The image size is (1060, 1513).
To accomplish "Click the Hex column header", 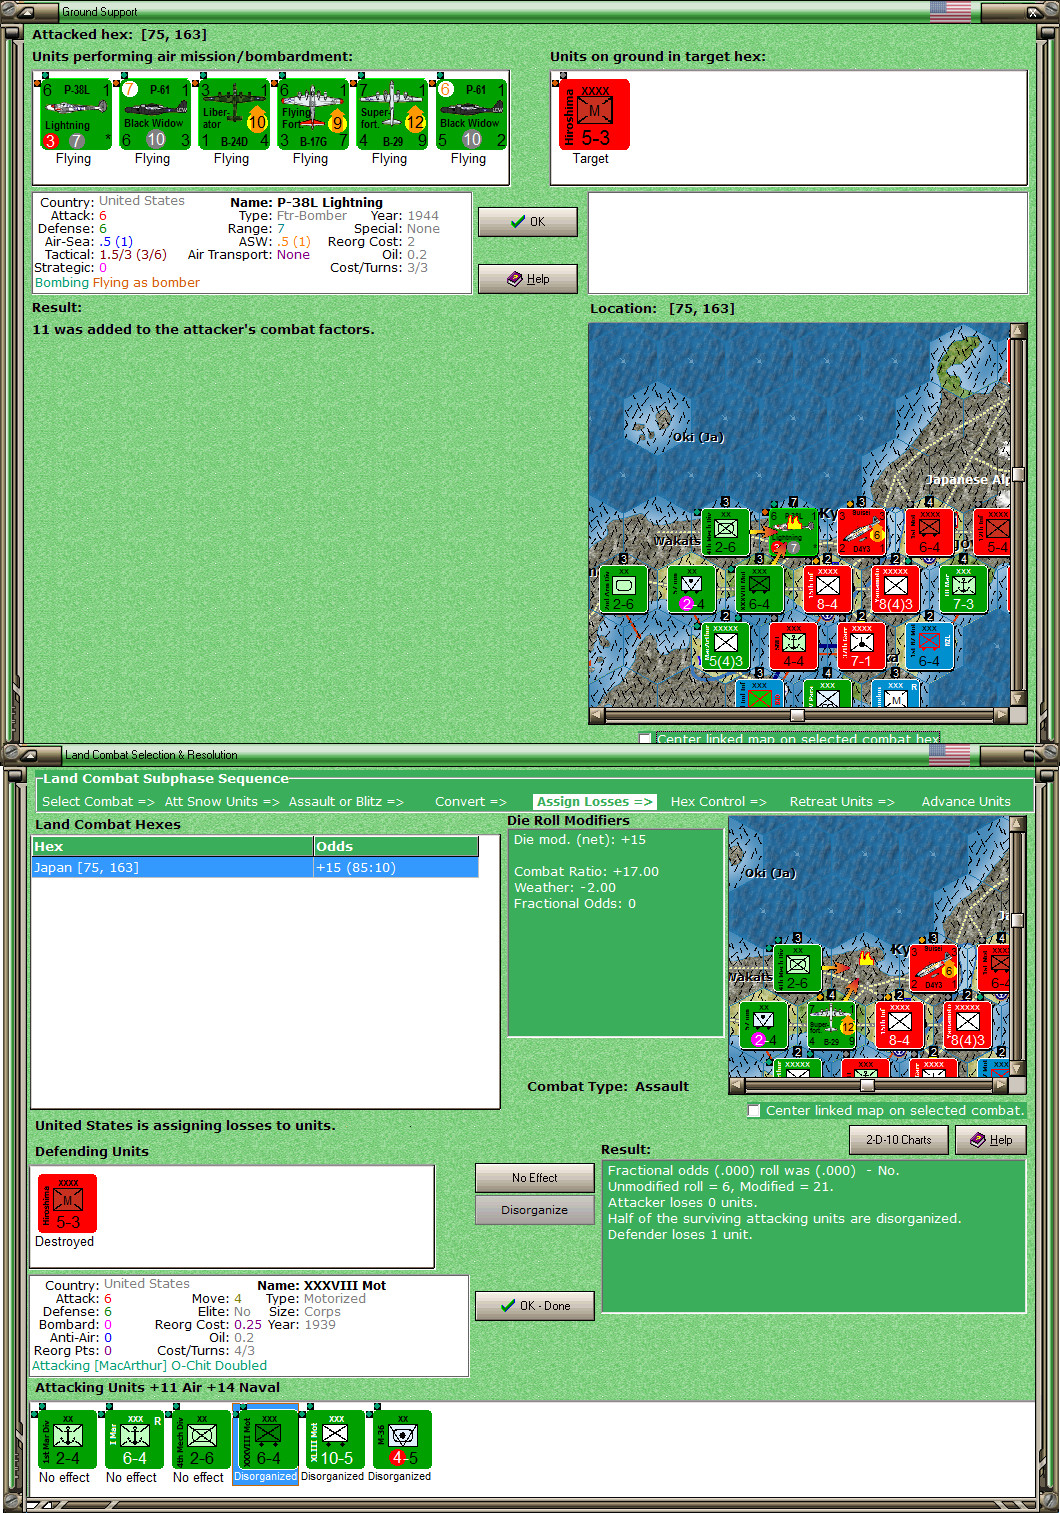I will [172, 846].
